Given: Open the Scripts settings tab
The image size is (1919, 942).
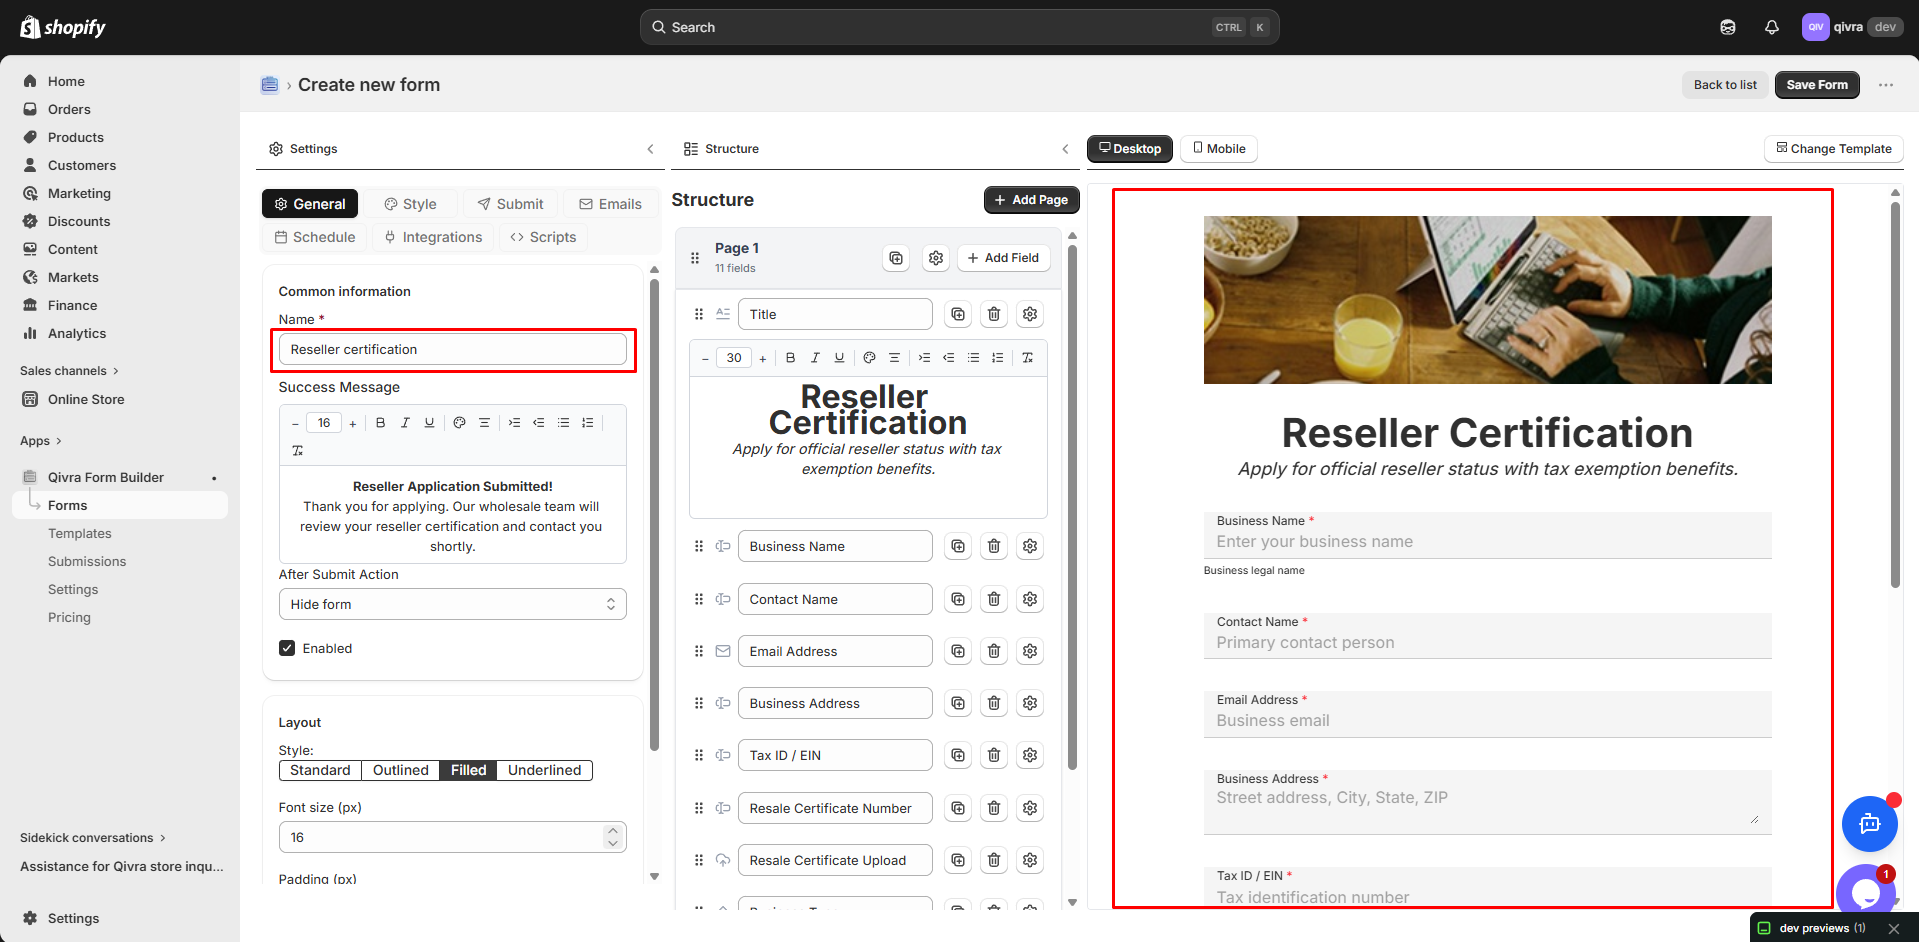Looking at the screenshot, I should (543, 237).
